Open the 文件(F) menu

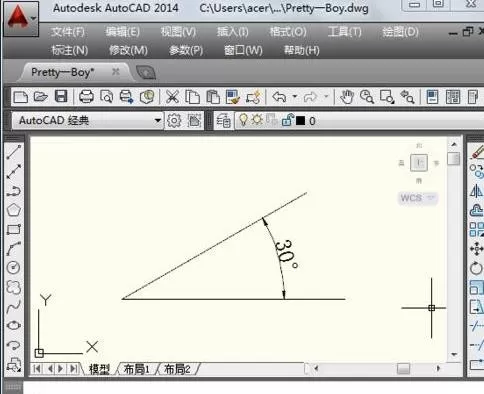pyautogui.click(x=68, y=32)
